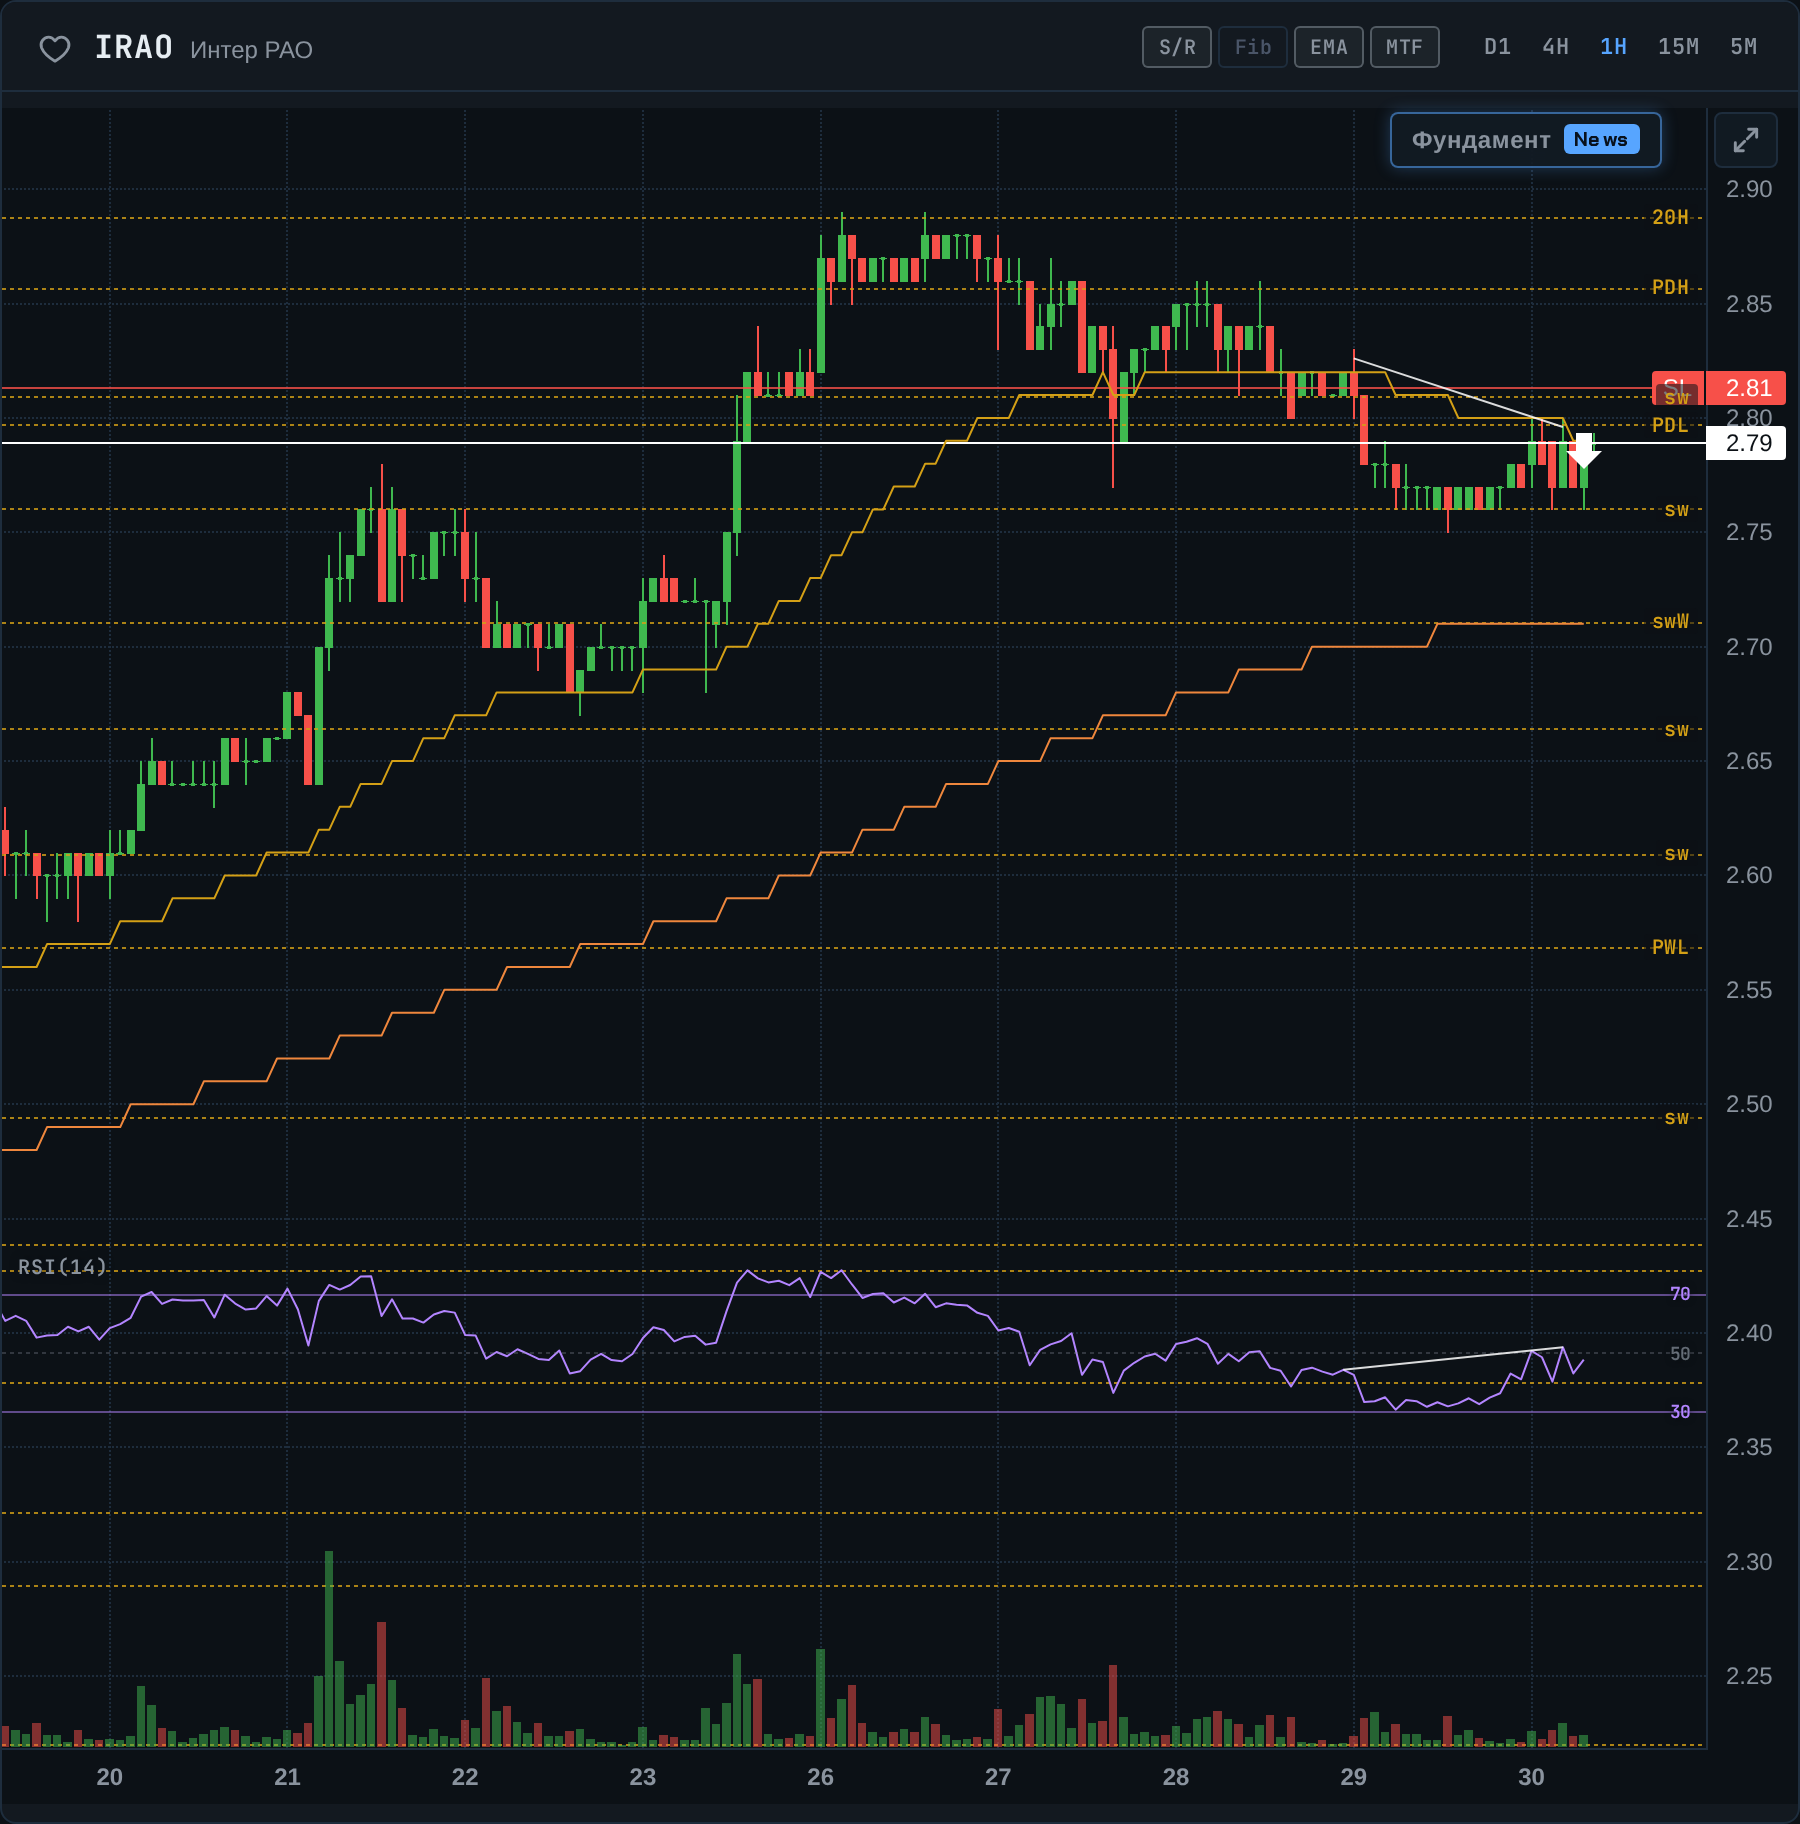Click the PDH level label

(x=1670, y=288)
